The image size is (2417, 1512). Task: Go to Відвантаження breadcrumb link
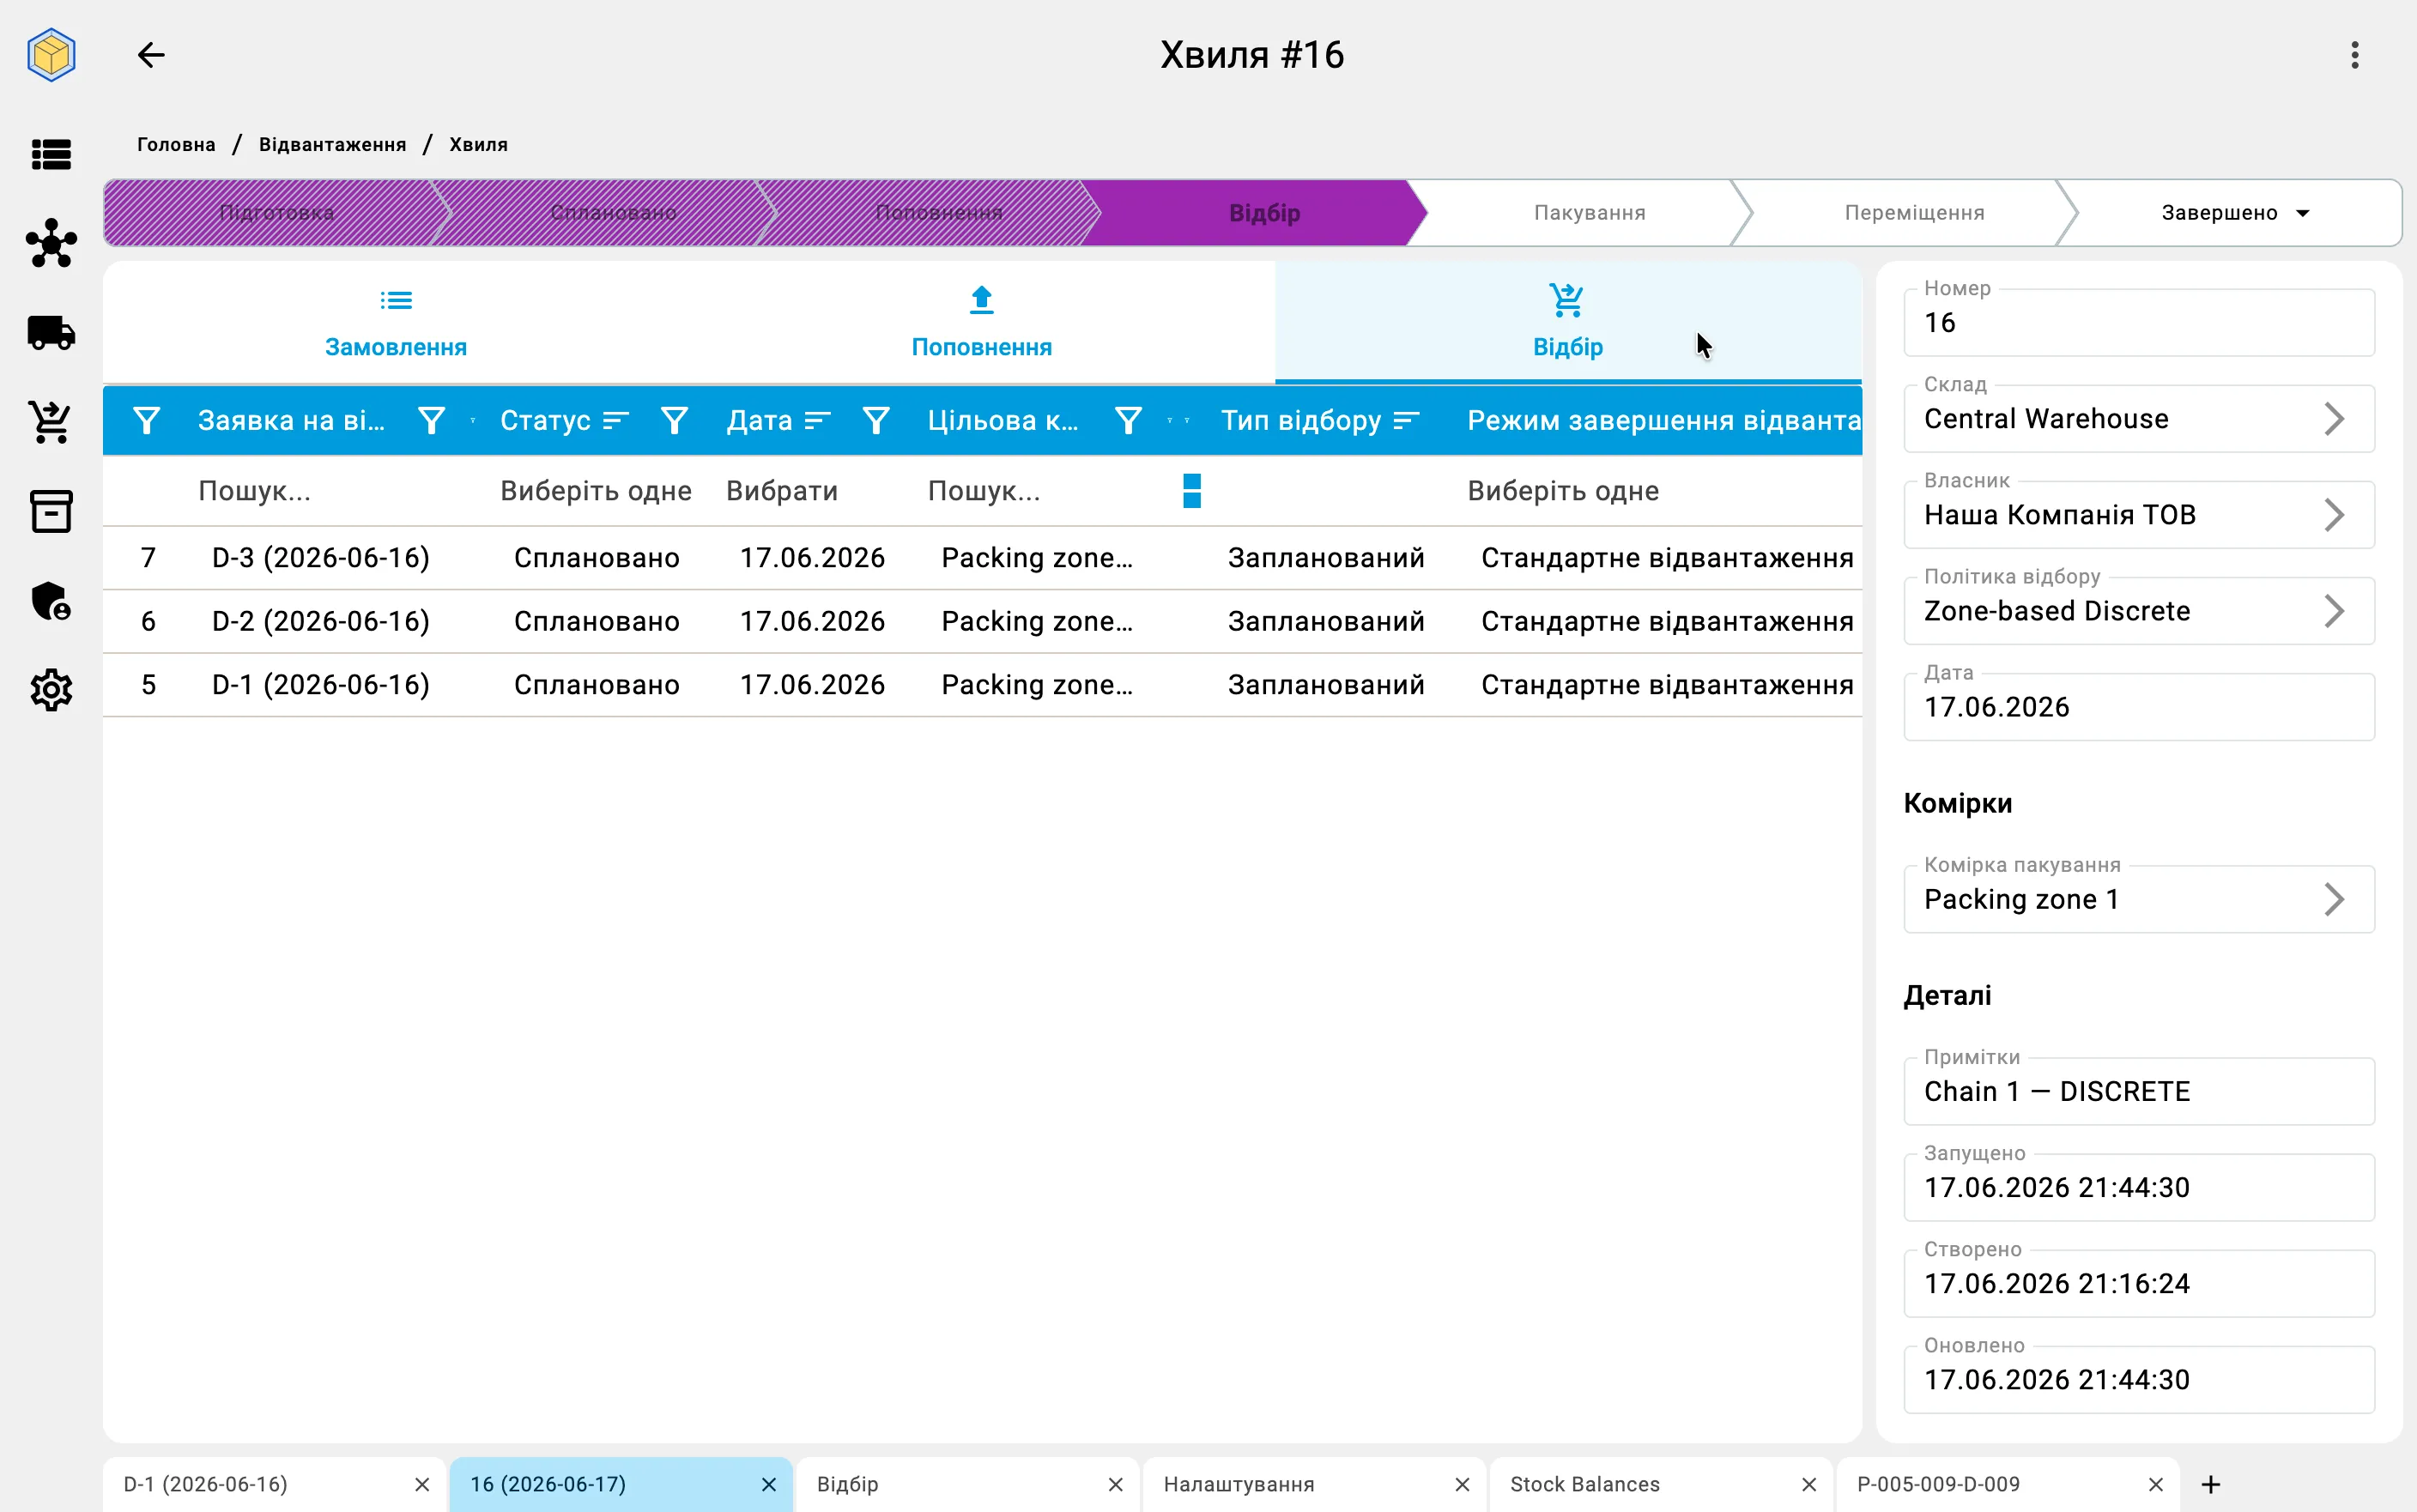(333, 144)
